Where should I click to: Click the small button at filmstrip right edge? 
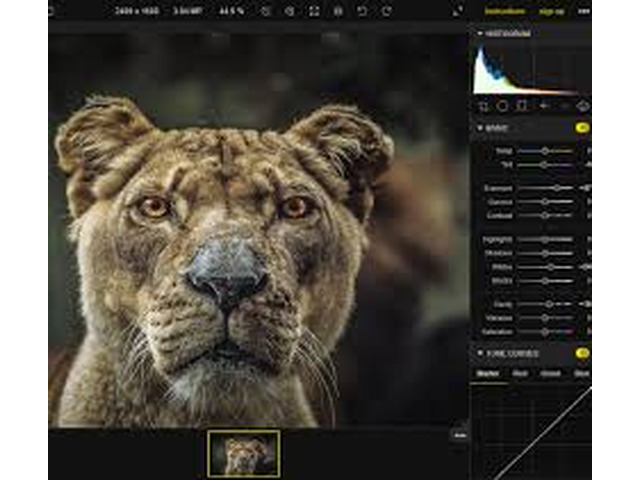coord(460,436)
